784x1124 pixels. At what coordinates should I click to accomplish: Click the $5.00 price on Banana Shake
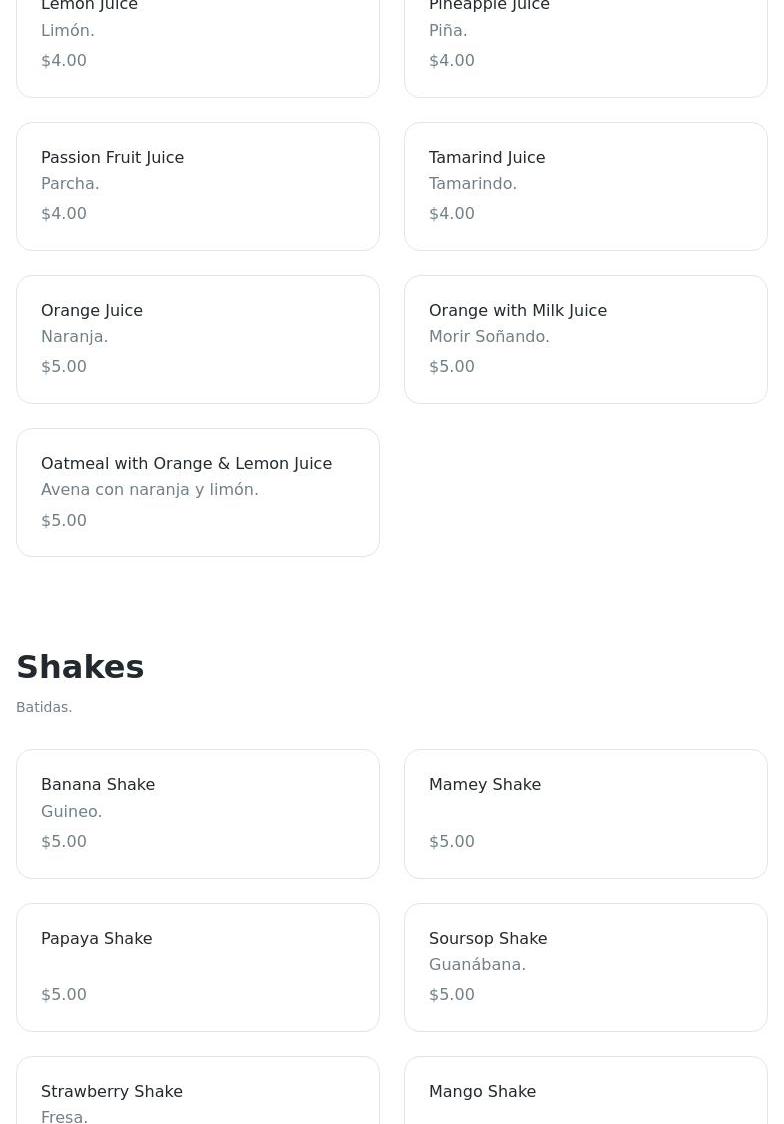(x=64, y=842)
